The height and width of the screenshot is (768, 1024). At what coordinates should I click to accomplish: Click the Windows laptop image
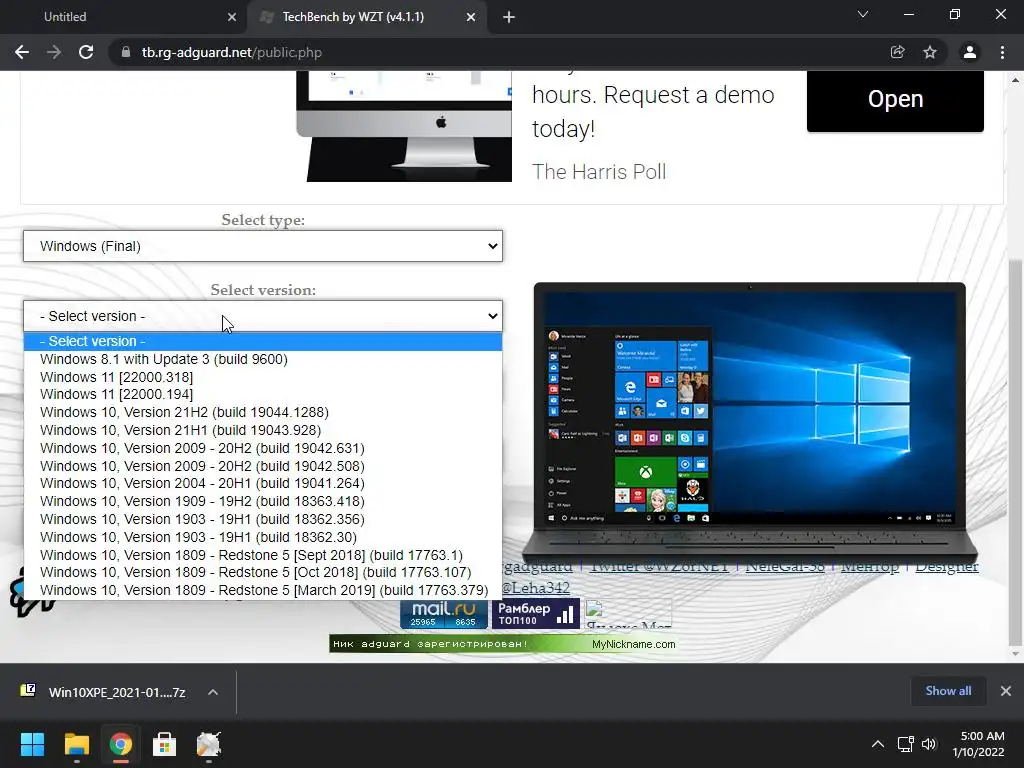point(750,421)
